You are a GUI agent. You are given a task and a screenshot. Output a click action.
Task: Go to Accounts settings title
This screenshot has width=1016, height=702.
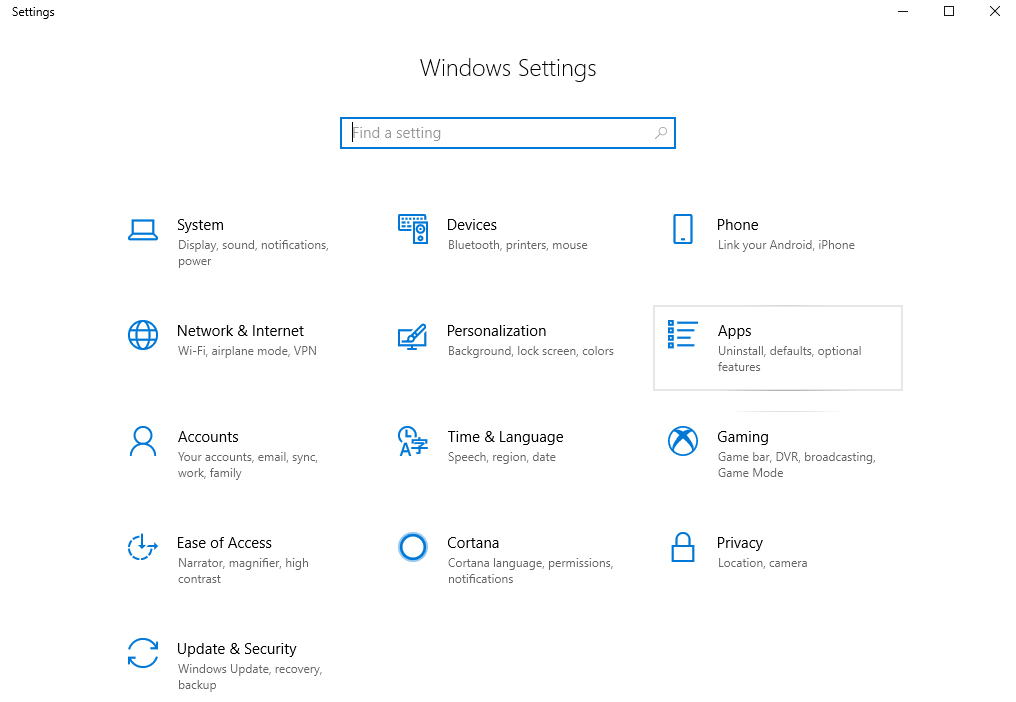[x=208, y=437]
